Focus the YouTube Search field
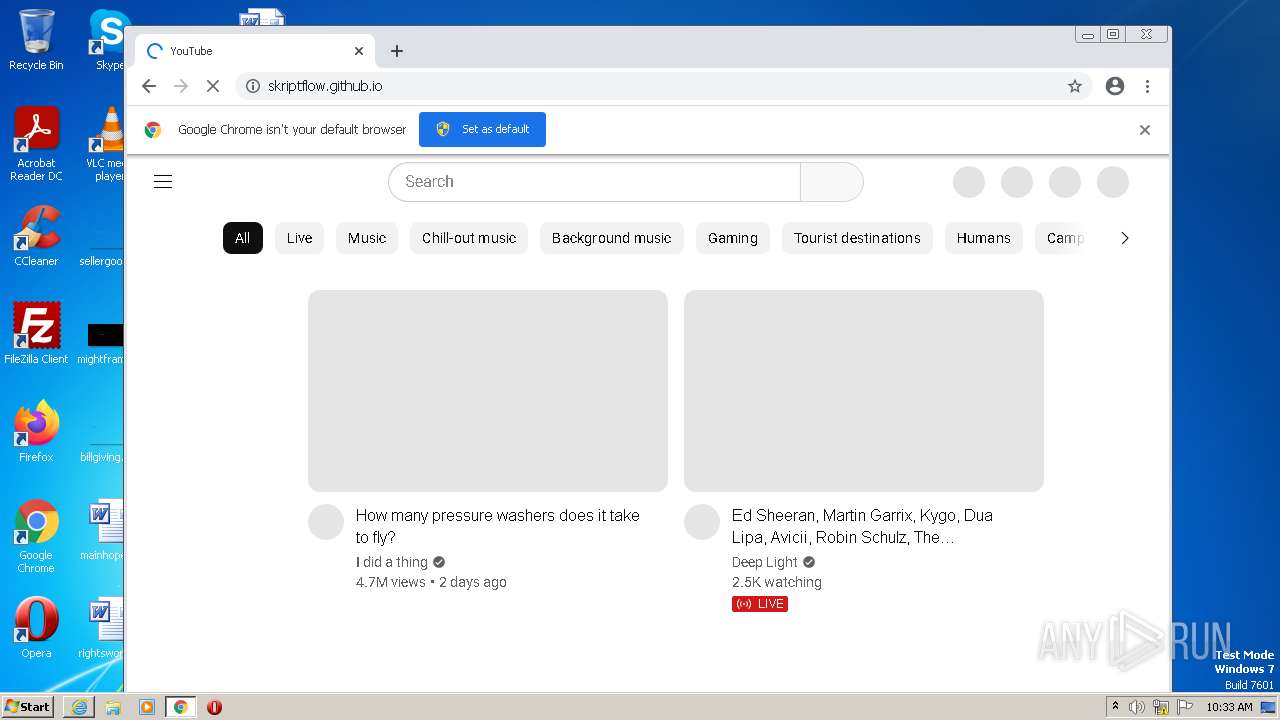The height and width of the screenshot is (720, 1280). 595,182
